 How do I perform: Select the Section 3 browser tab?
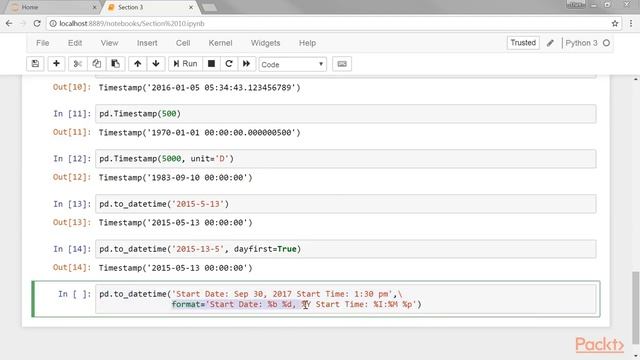[x=149, y=7]
